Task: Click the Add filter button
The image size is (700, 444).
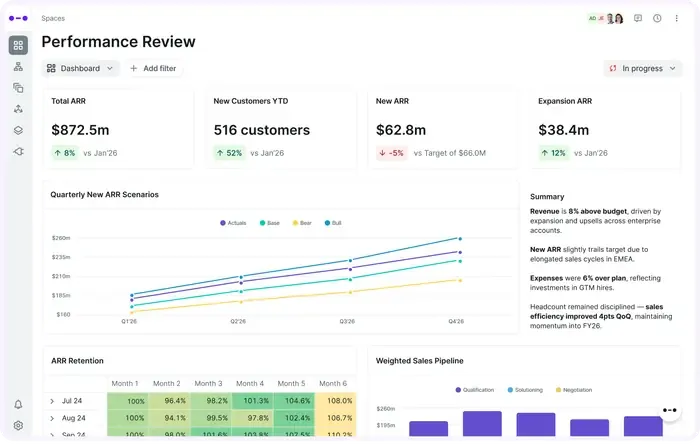Action: tap(154, 68)
